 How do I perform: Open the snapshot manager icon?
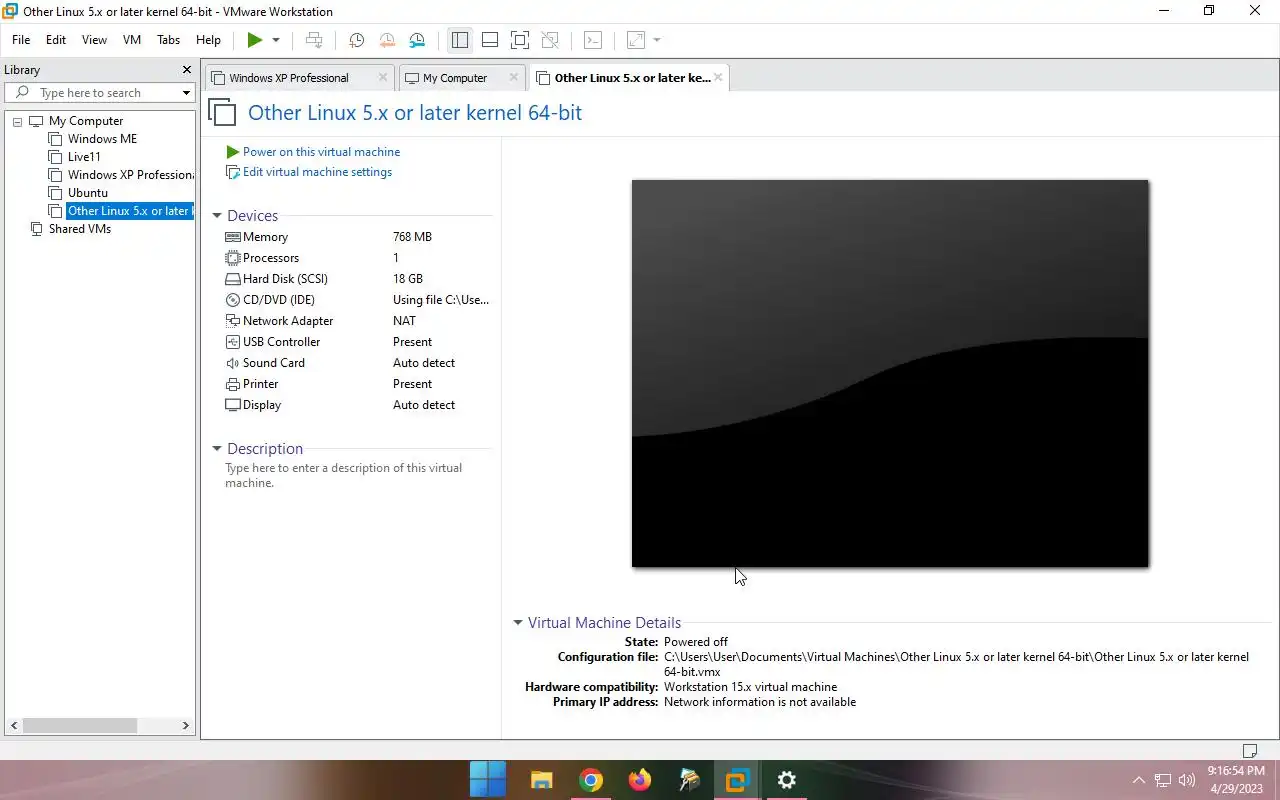417,40
